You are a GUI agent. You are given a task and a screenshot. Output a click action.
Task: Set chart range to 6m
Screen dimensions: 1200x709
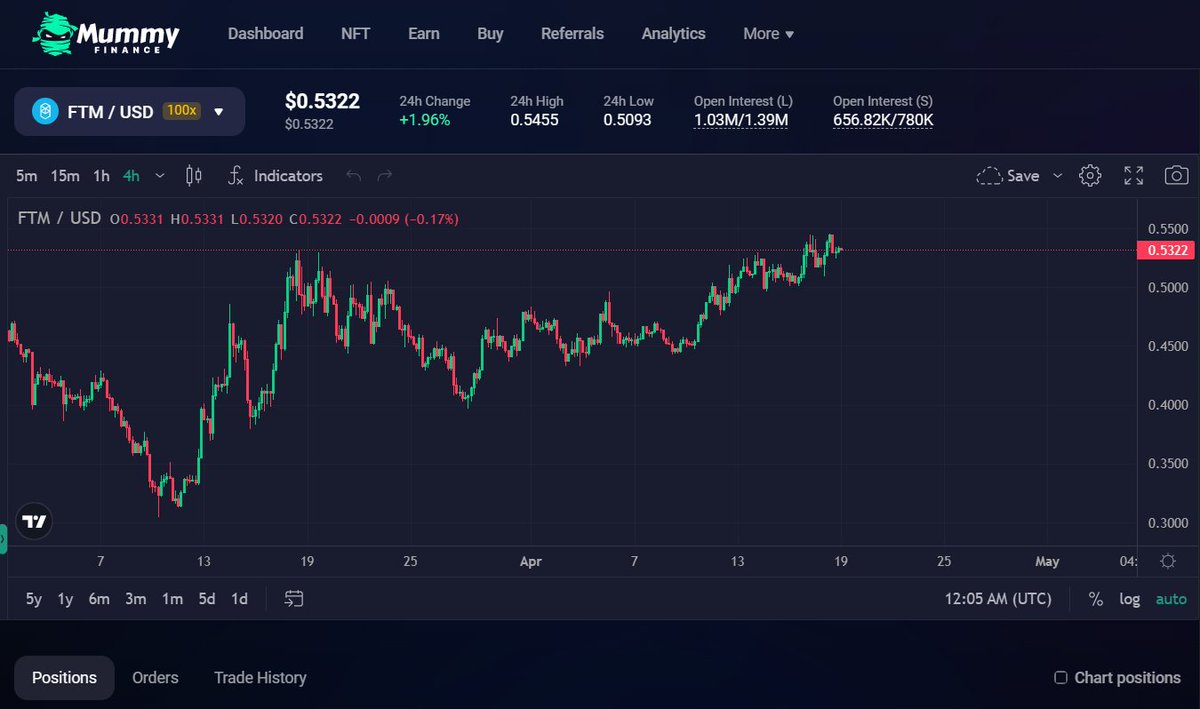(x=99, y=599)
